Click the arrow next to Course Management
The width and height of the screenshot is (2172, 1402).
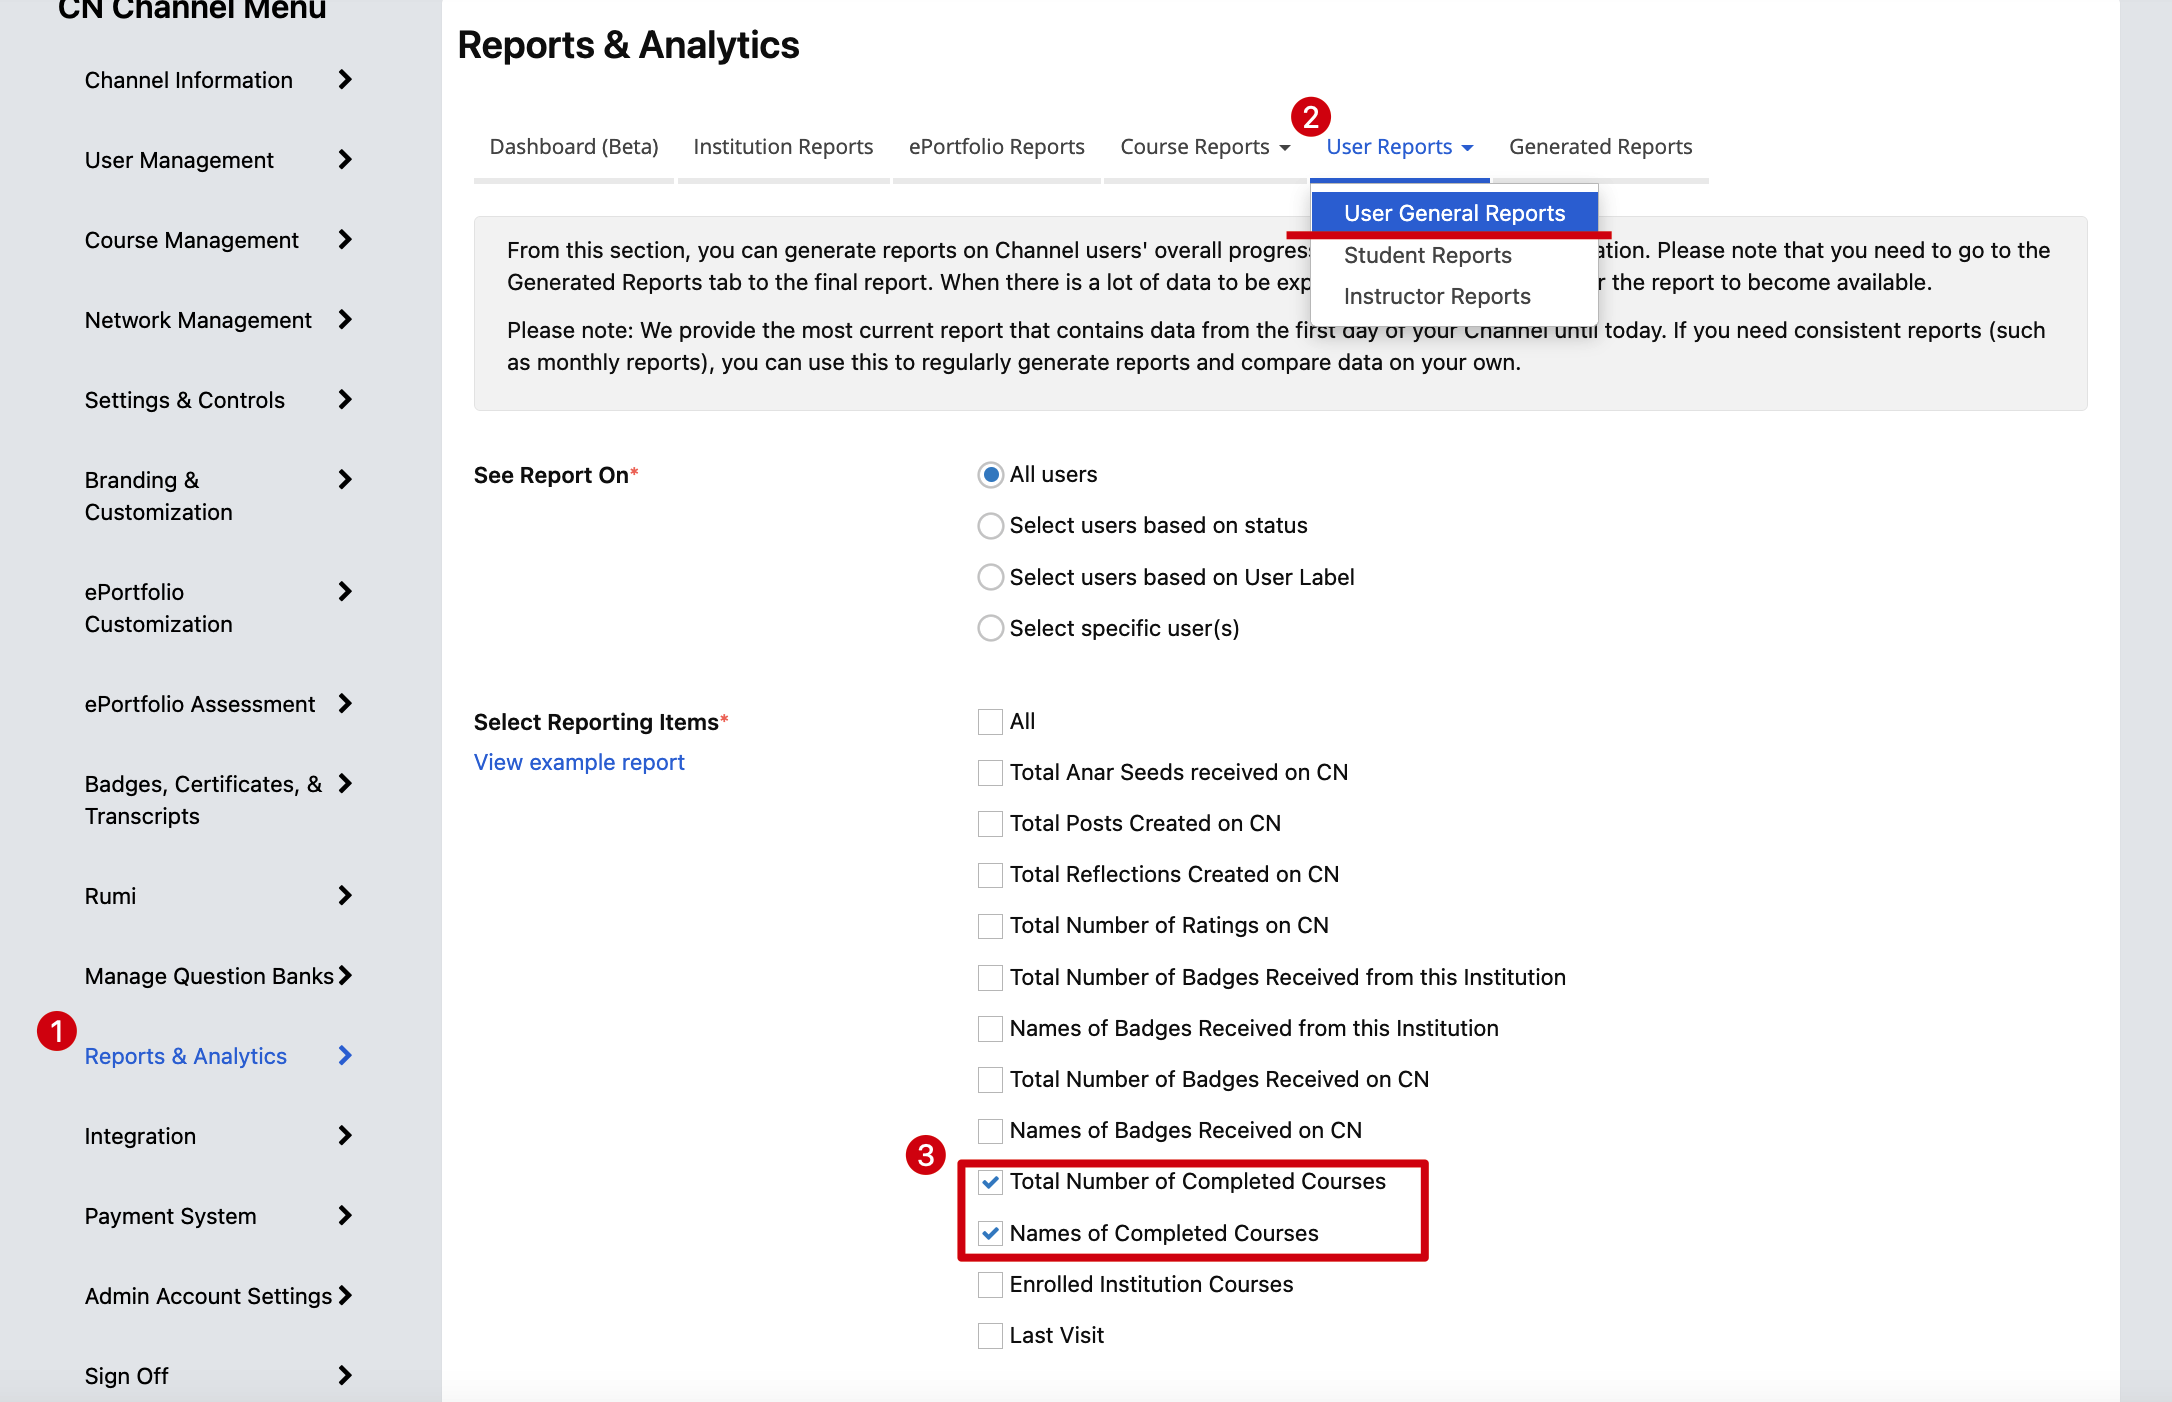click(x=345, y=240)
